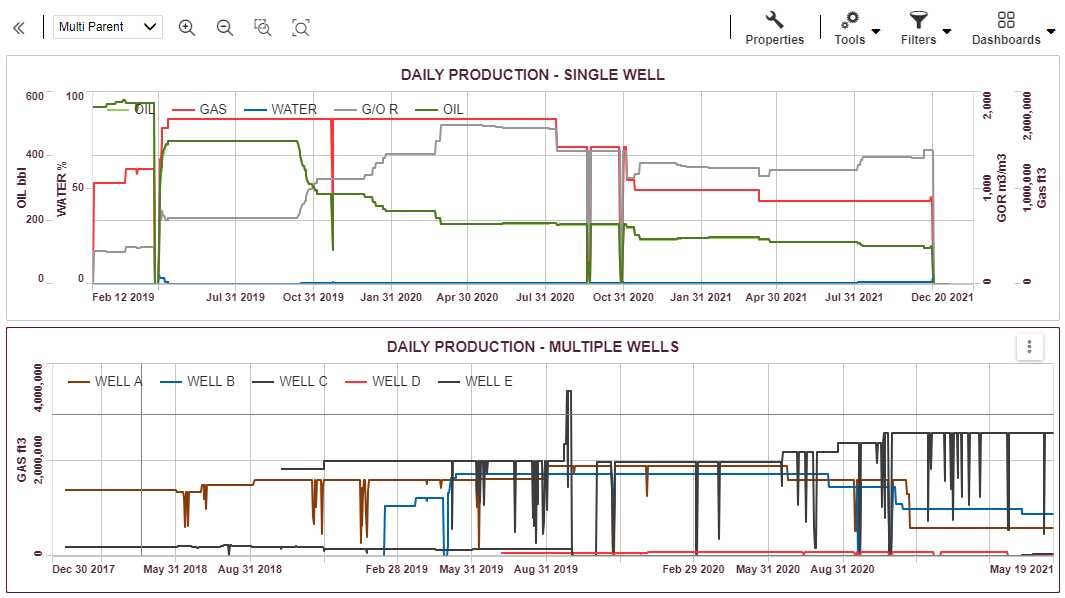Toggle WELL A legend series
1065x598 pixels.
(105, 382)
